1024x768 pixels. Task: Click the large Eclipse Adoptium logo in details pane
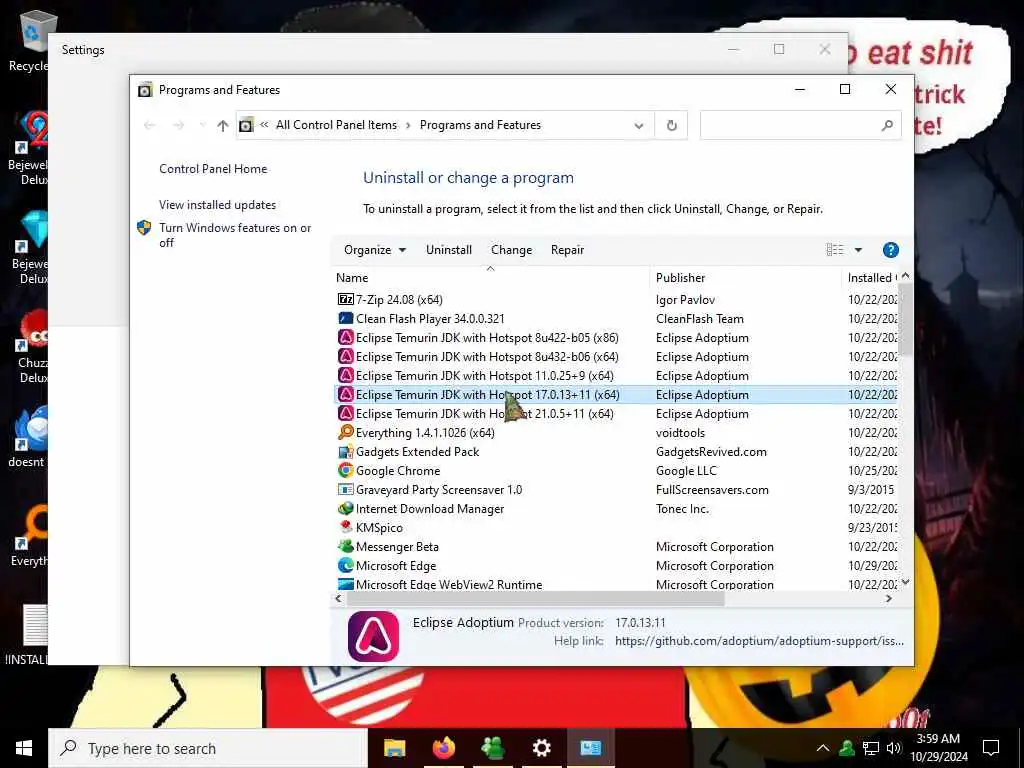374,636
